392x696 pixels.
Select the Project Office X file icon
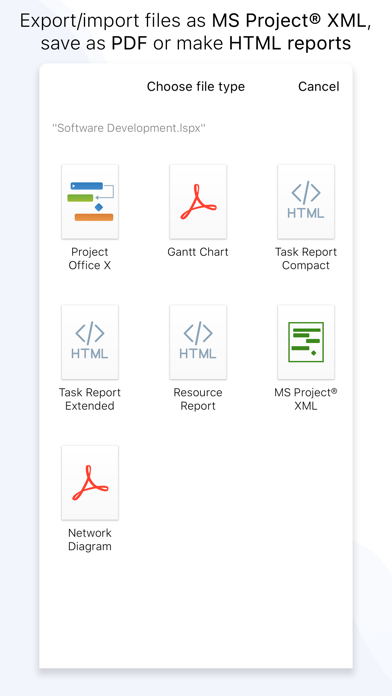pos(90,202)
